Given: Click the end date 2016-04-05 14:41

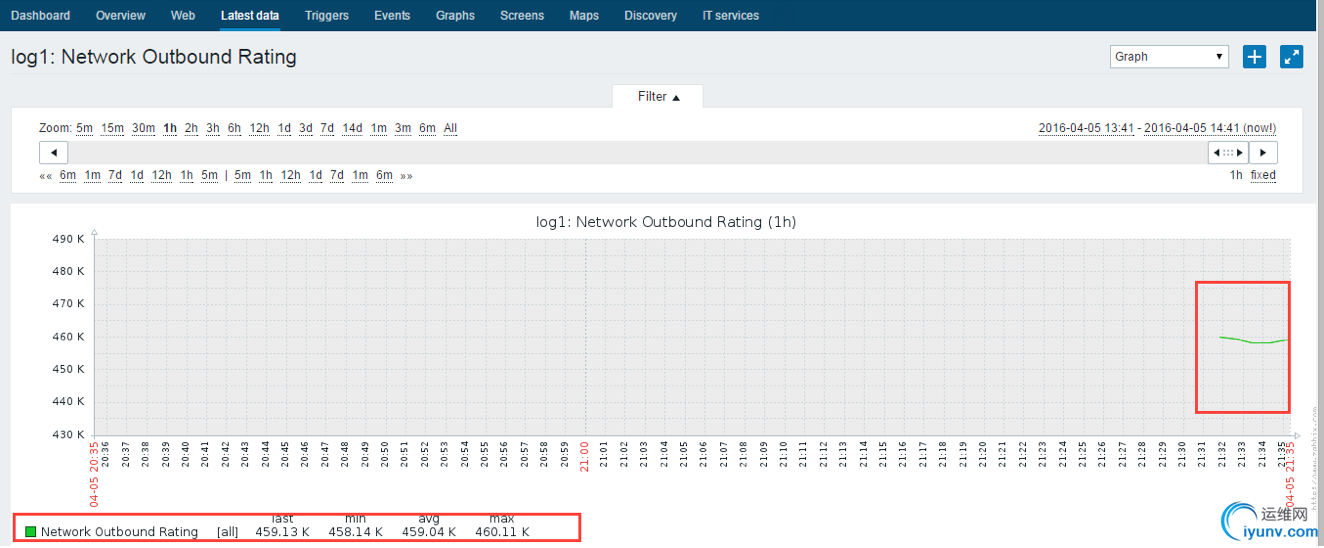Looking at the screenshot, I should click(x=1210, y=128).
